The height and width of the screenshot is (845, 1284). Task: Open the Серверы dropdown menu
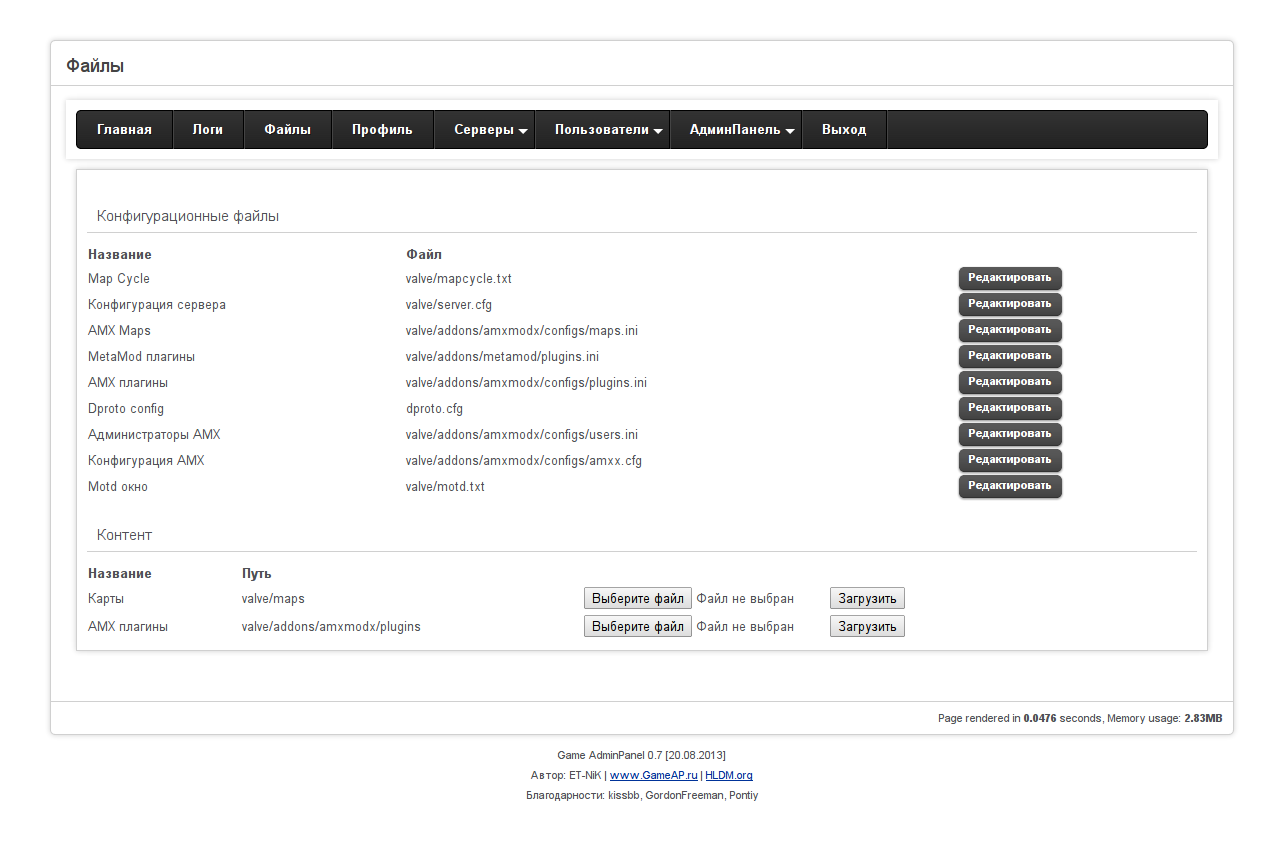tap(490, 130)
